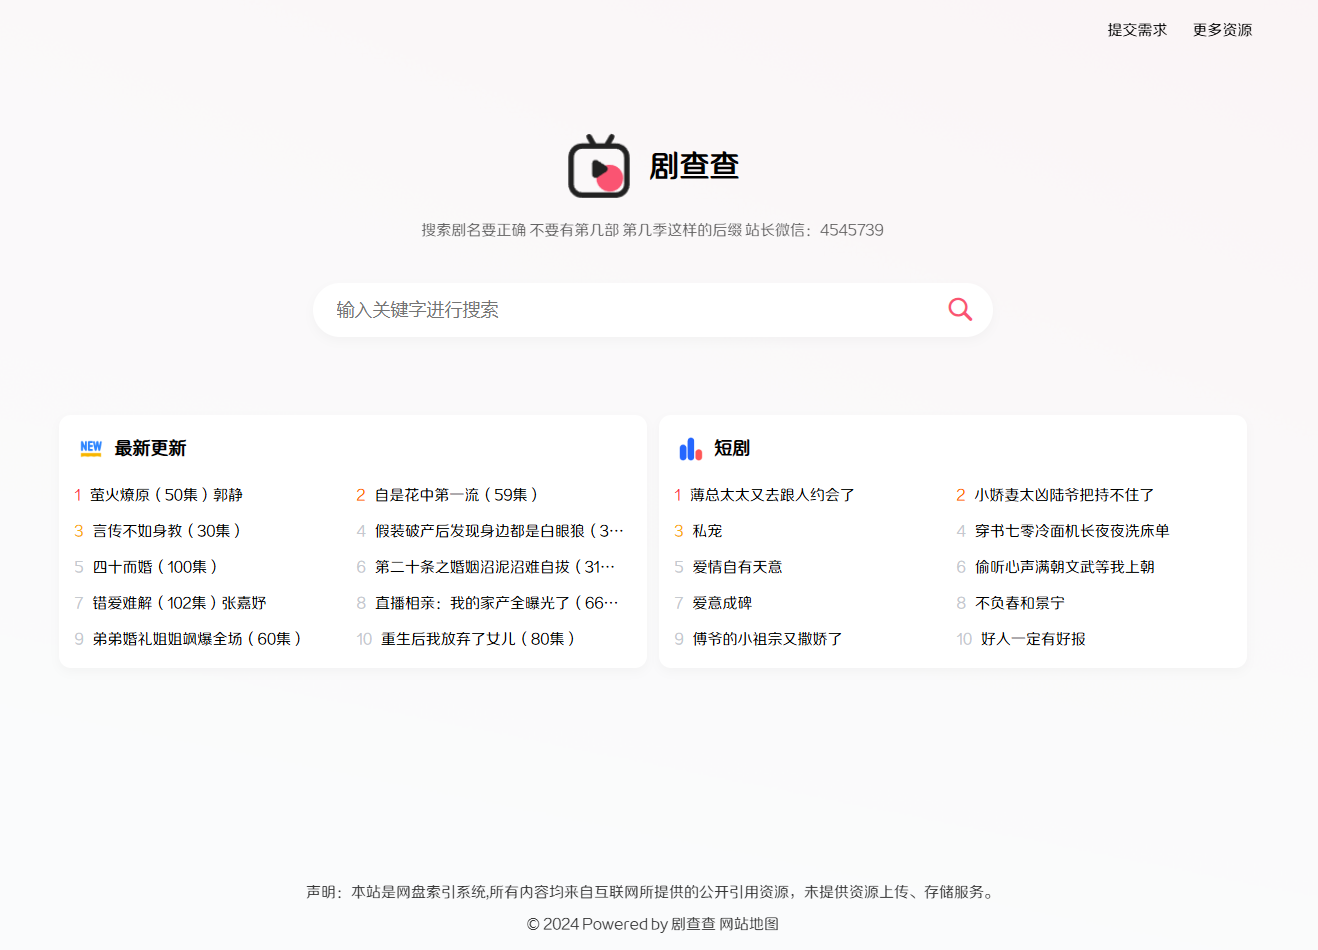The width and height of the screenshot is (1318, 950).
Task: Open 四十而婚（100集）
Action: pyautogui.click(x=157, y=567)
